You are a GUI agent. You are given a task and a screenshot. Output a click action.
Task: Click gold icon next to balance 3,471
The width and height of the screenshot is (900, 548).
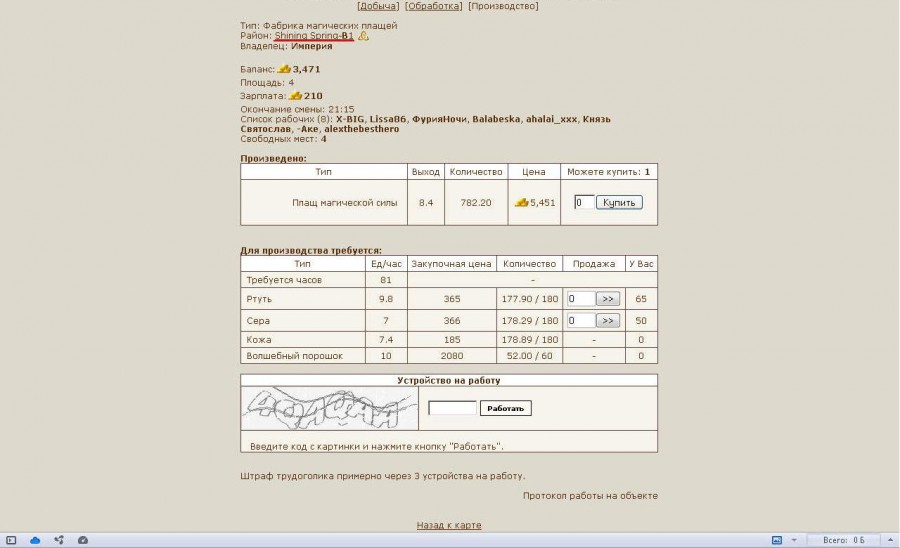pyautogui.click(x=284, y=69)
